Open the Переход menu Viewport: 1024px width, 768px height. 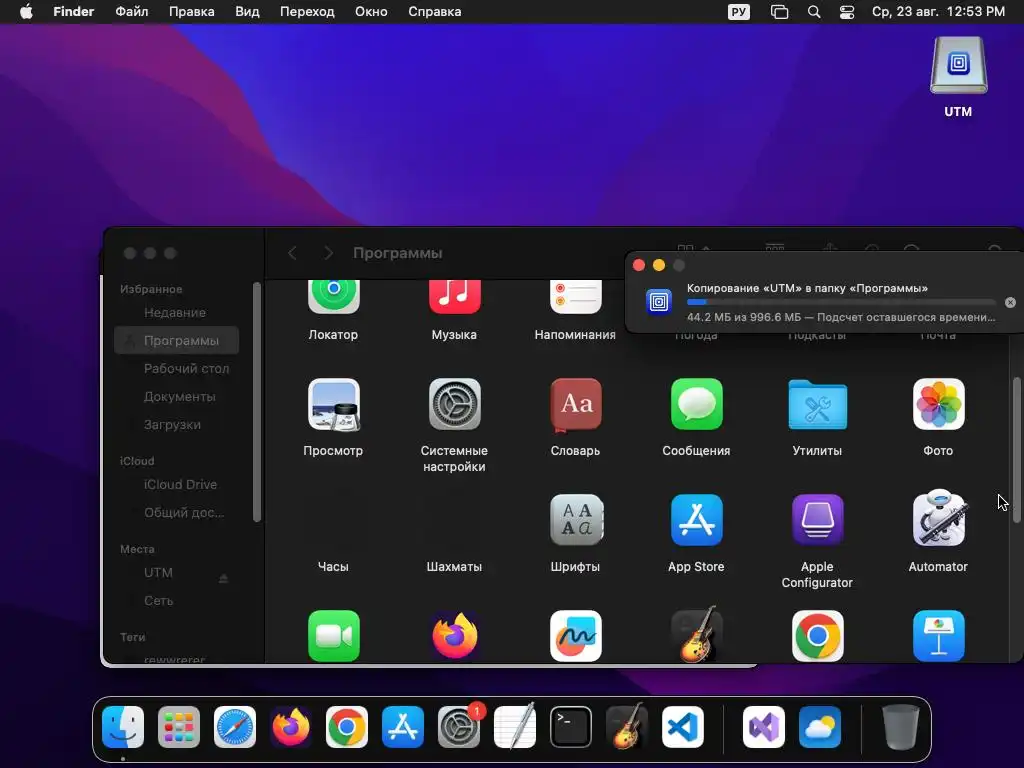(307, 12)
